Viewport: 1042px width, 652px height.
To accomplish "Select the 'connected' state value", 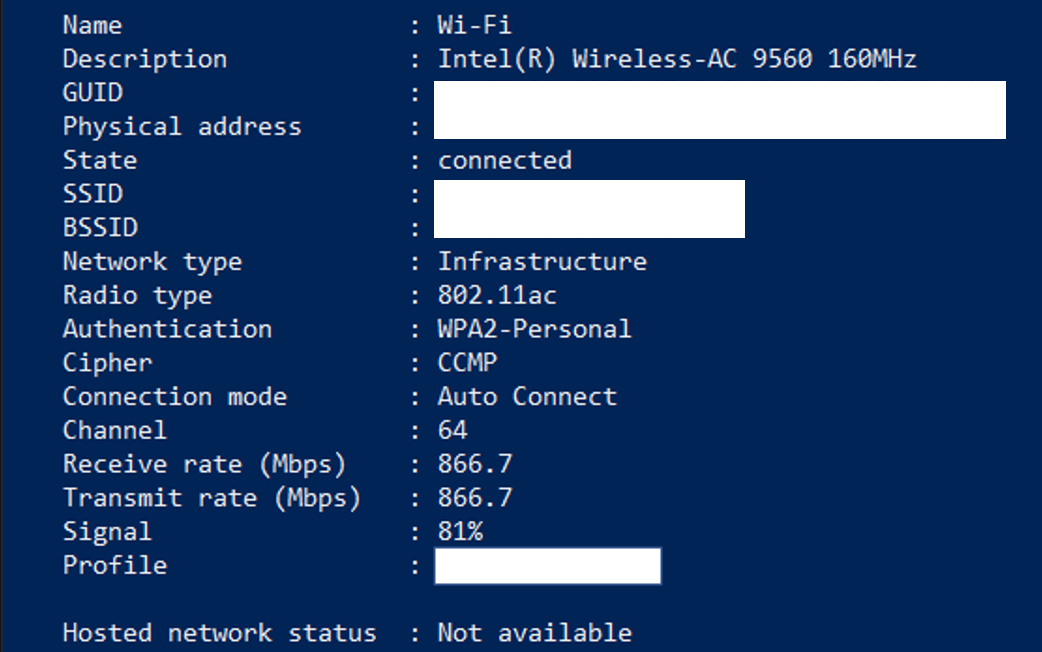I will point(505,160).
